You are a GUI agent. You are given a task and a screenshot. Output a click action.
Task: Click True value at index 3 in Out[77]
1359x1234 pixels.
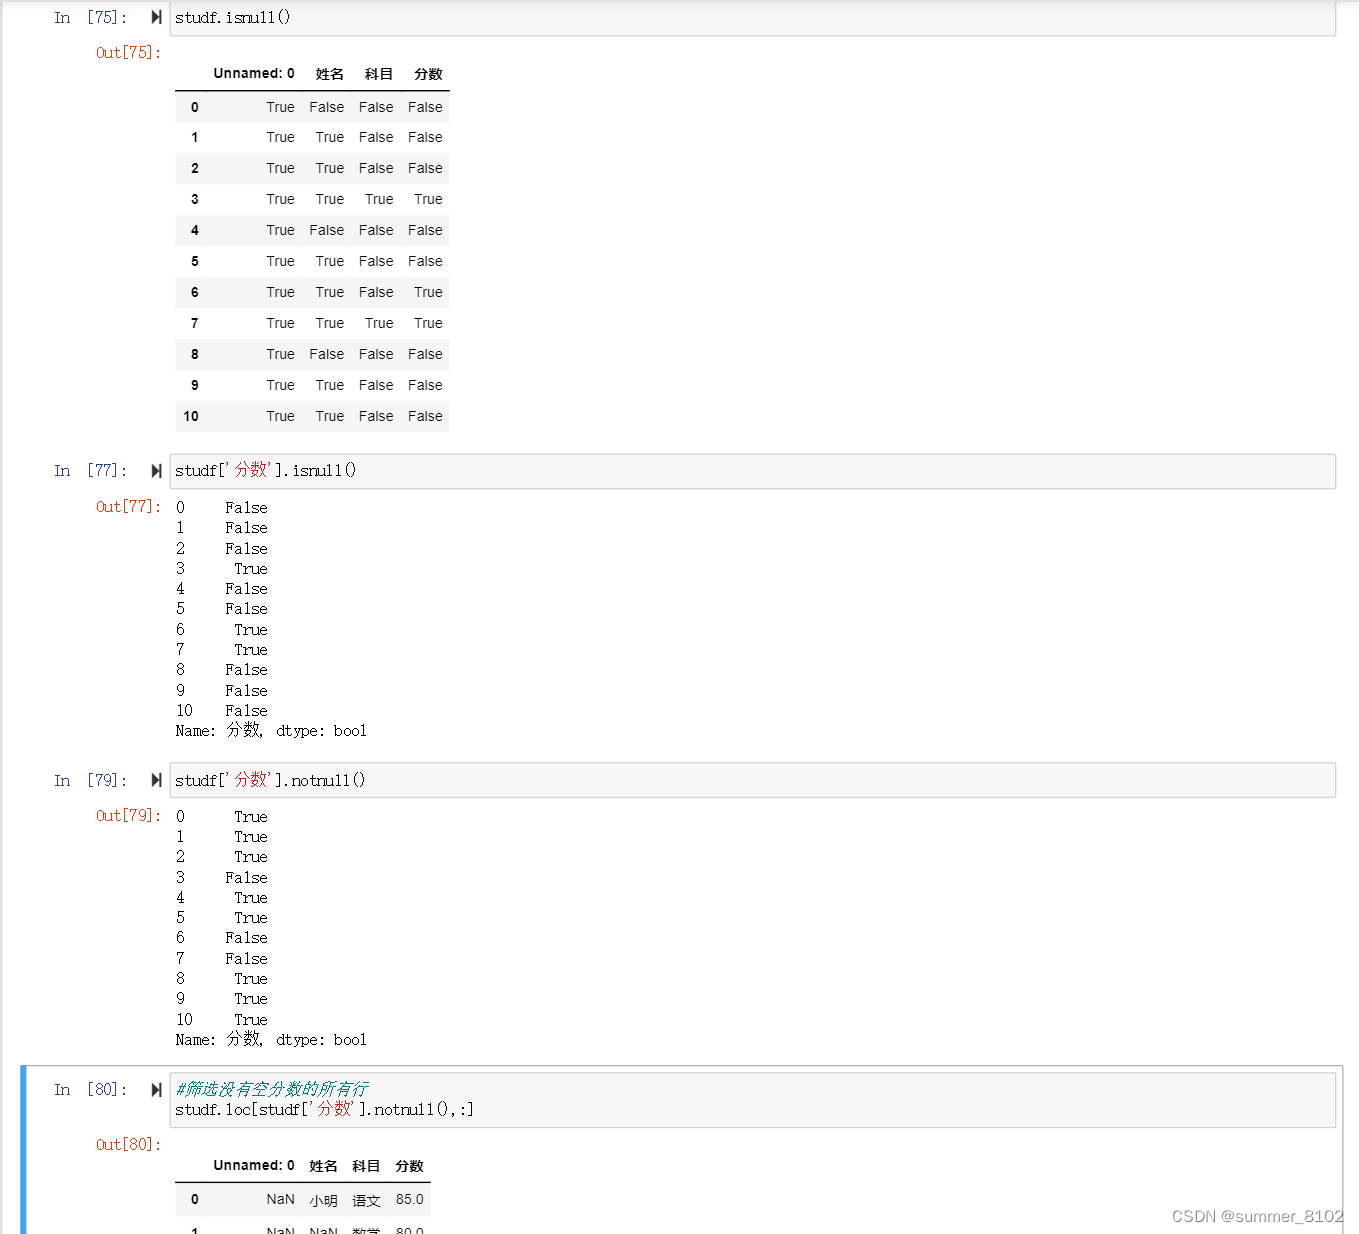click(251, 569)
